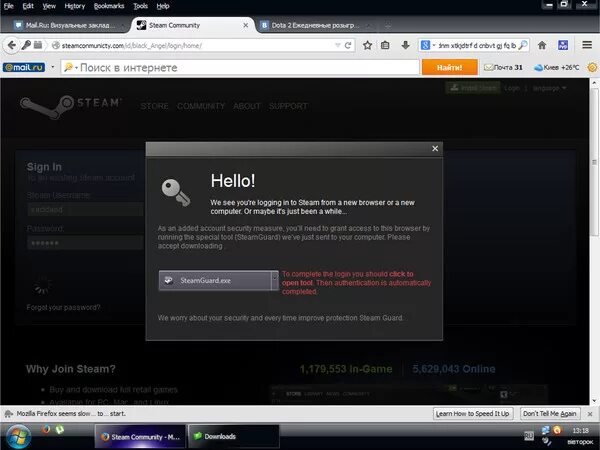Open the bookmarks list icon
Image resolution: width=600 pixels, height=450 pixels.
click(385, 46)
